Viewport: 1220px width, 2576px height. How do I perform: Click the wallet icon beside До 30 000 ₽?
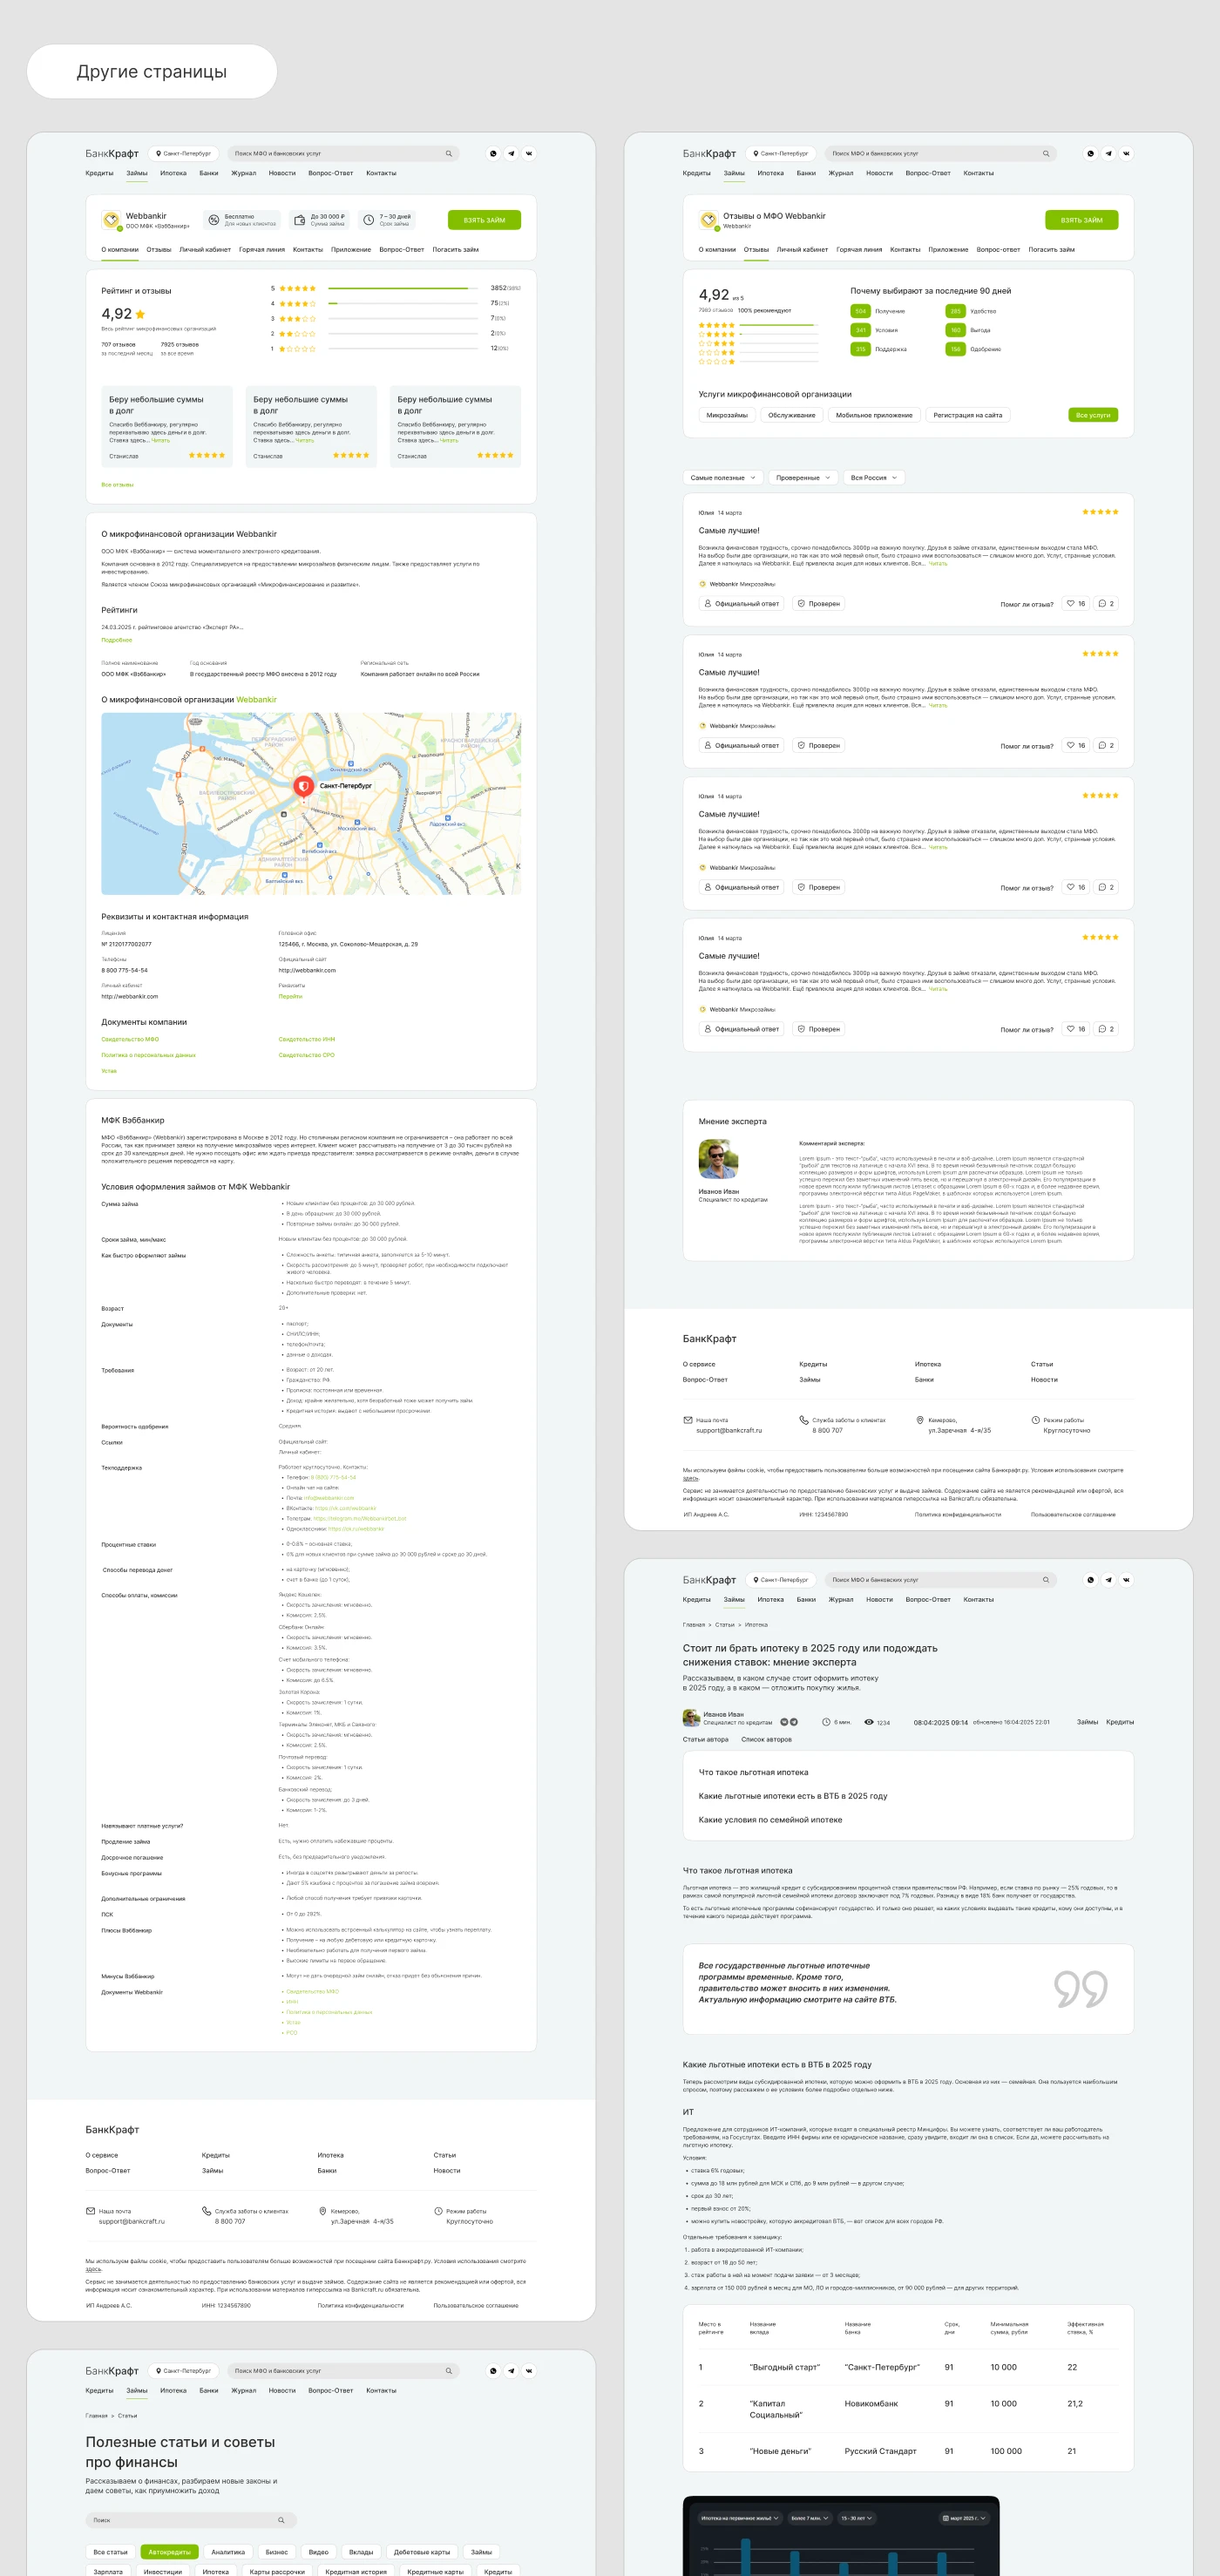299,220
